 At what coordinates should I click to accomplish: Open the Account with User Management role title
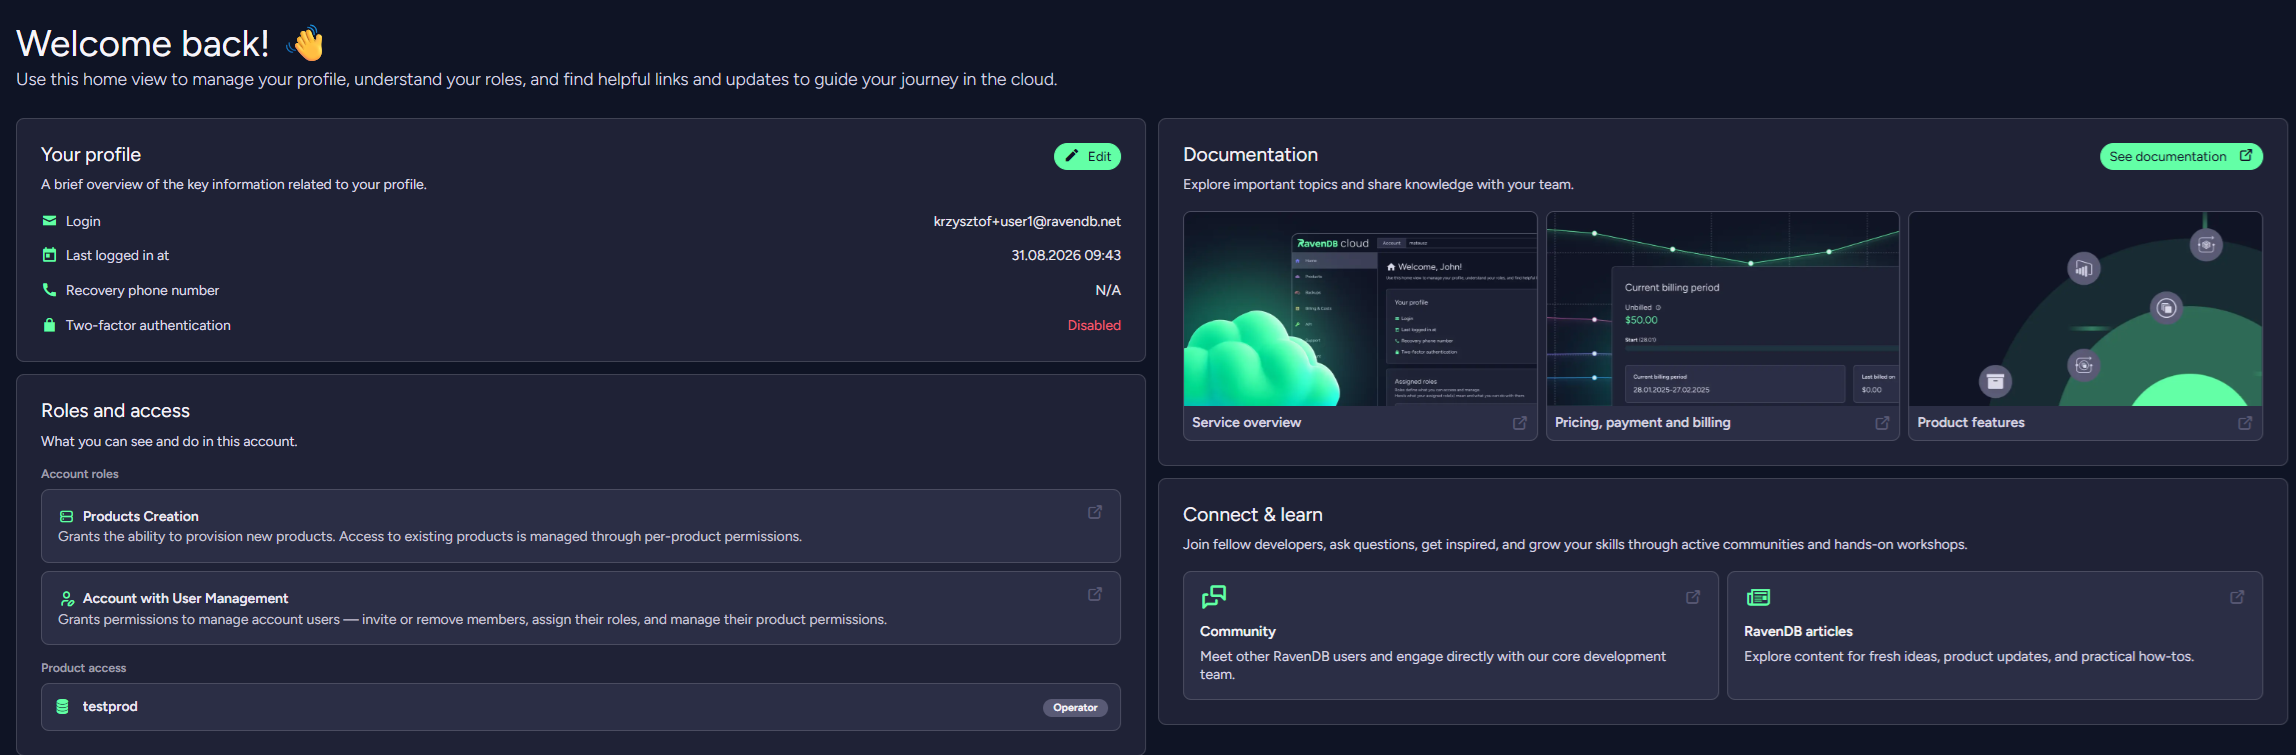coord(186,598)
